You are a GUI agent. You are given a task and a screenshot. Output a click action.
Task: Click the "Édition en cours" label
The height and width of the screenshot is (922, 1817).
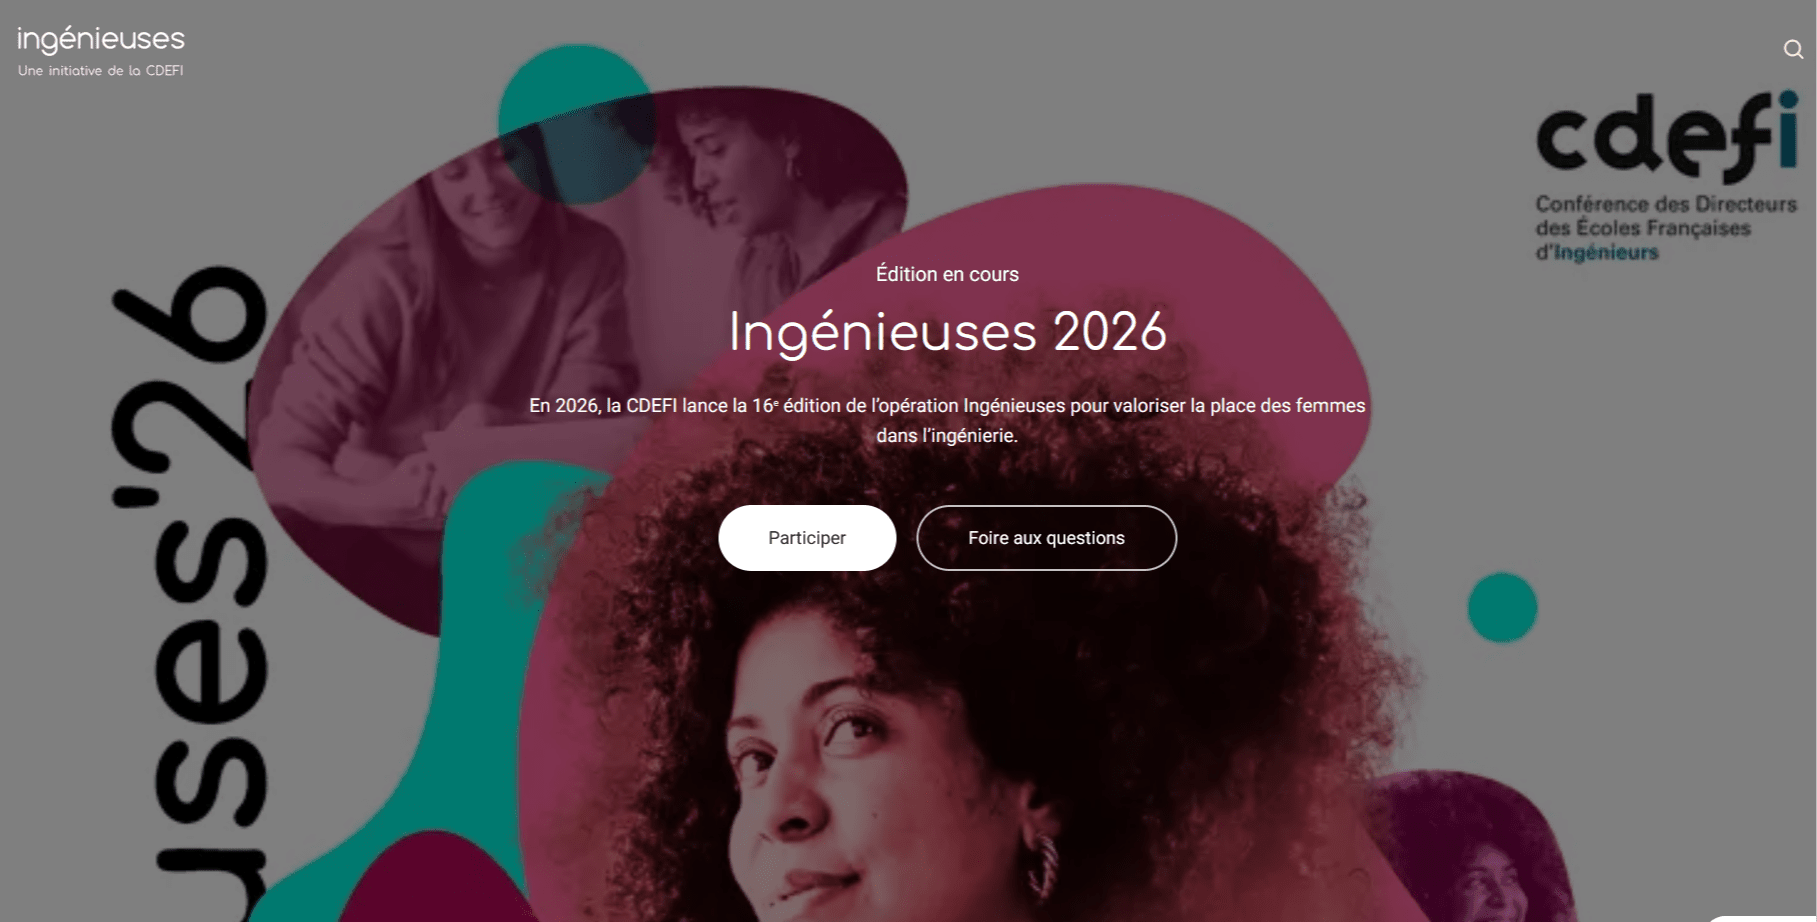(x=947, y=274)
